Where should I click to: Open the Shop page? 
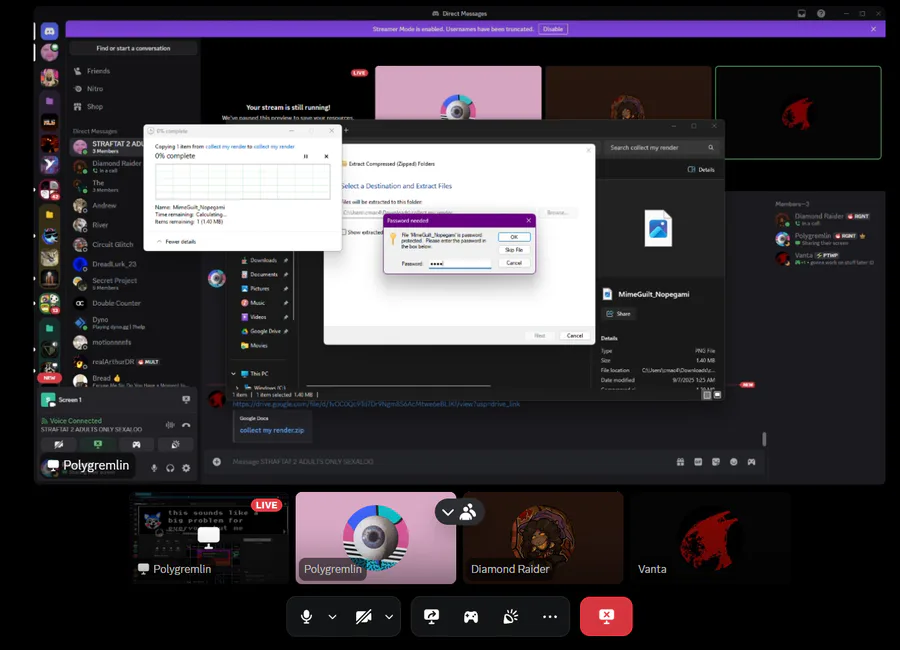pyautogui.click(x=134, y=107)
